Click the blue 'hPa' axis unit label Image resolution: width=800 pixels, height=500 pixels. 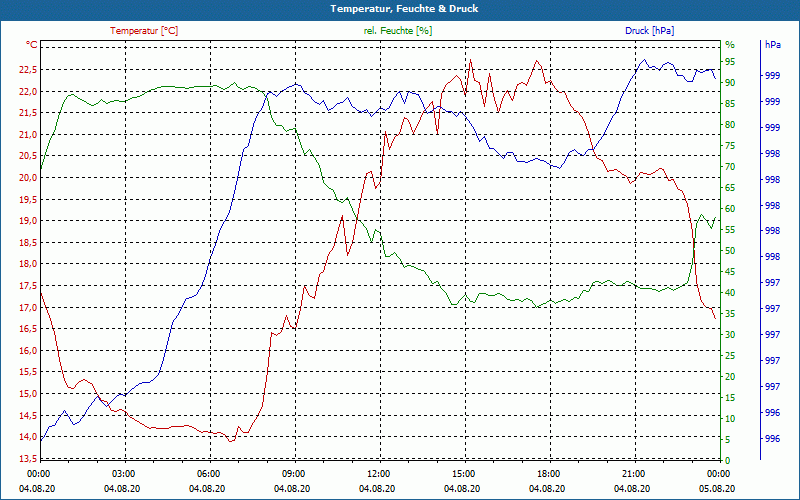772,45
